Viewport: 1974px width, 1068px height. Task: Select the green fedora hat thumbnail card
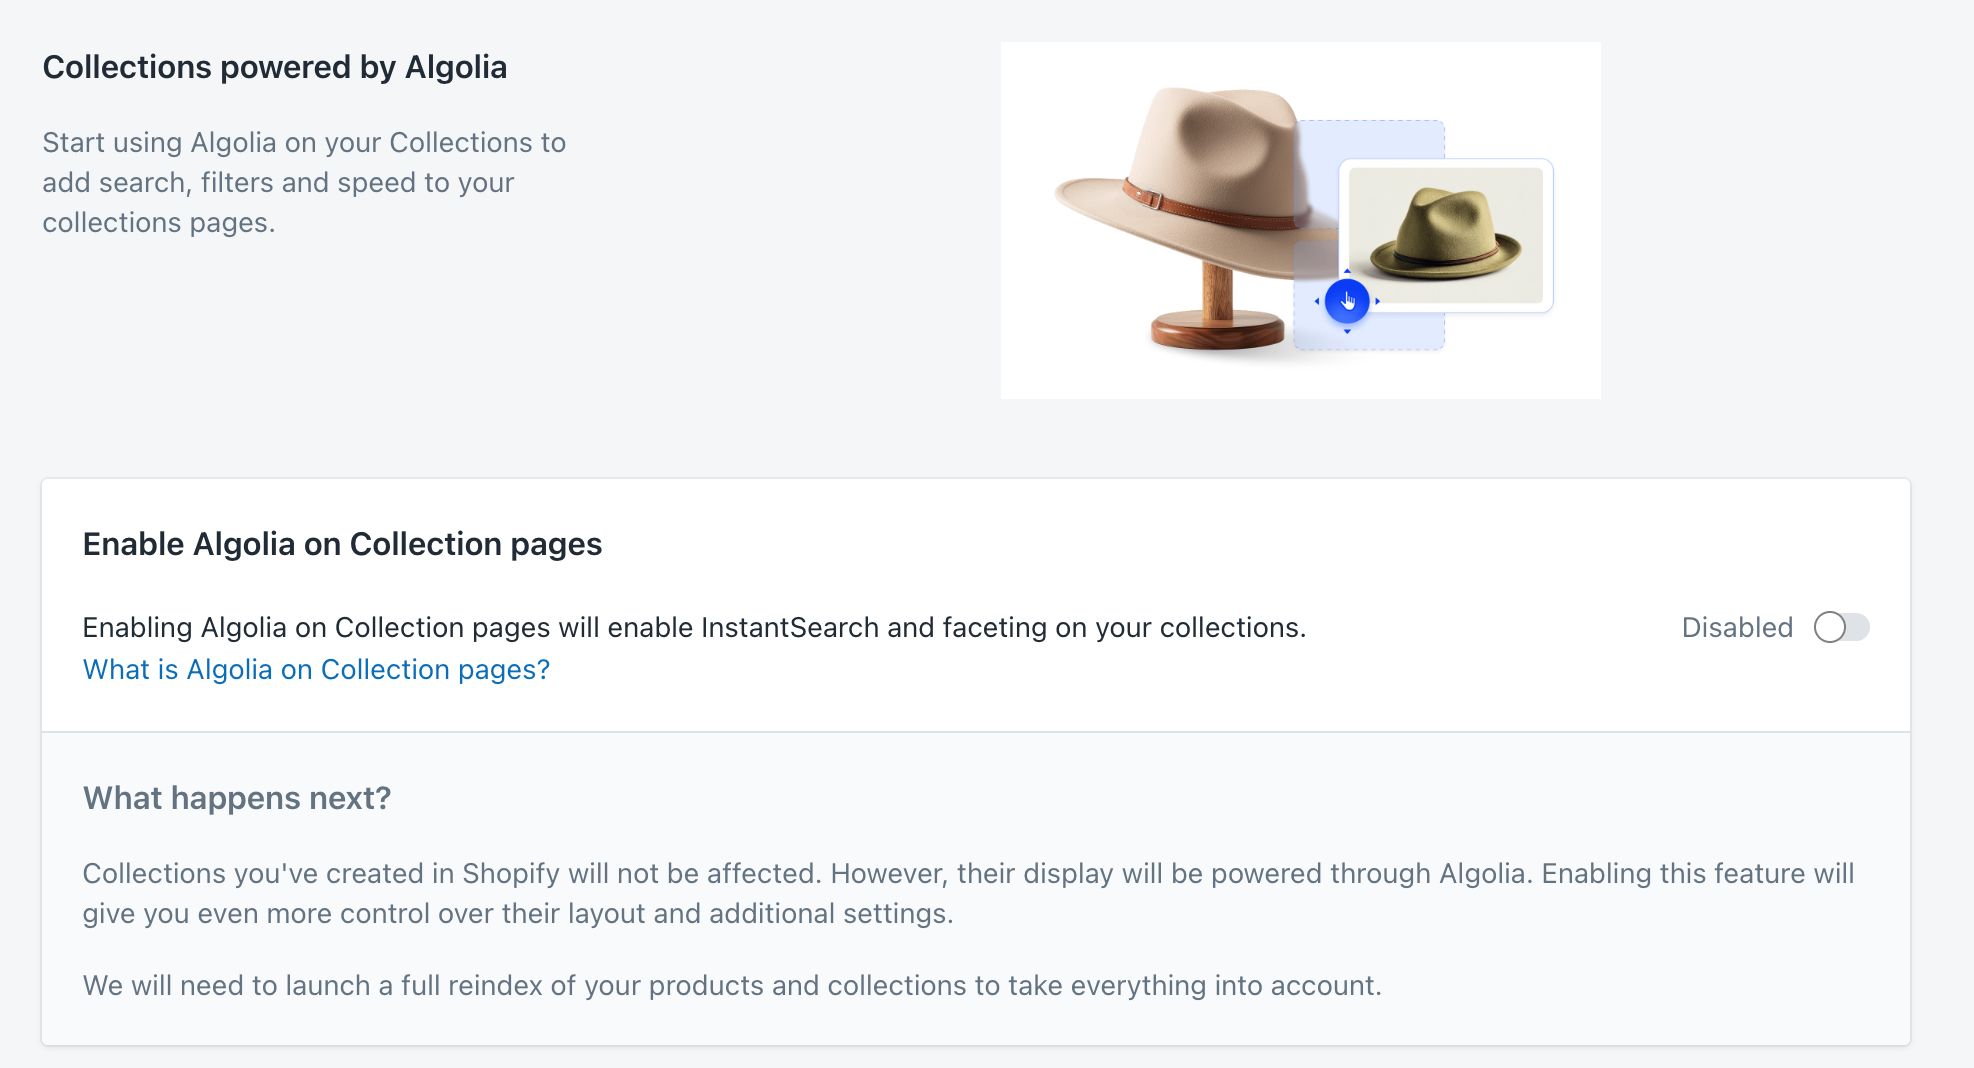click(x=1447, y=235)
